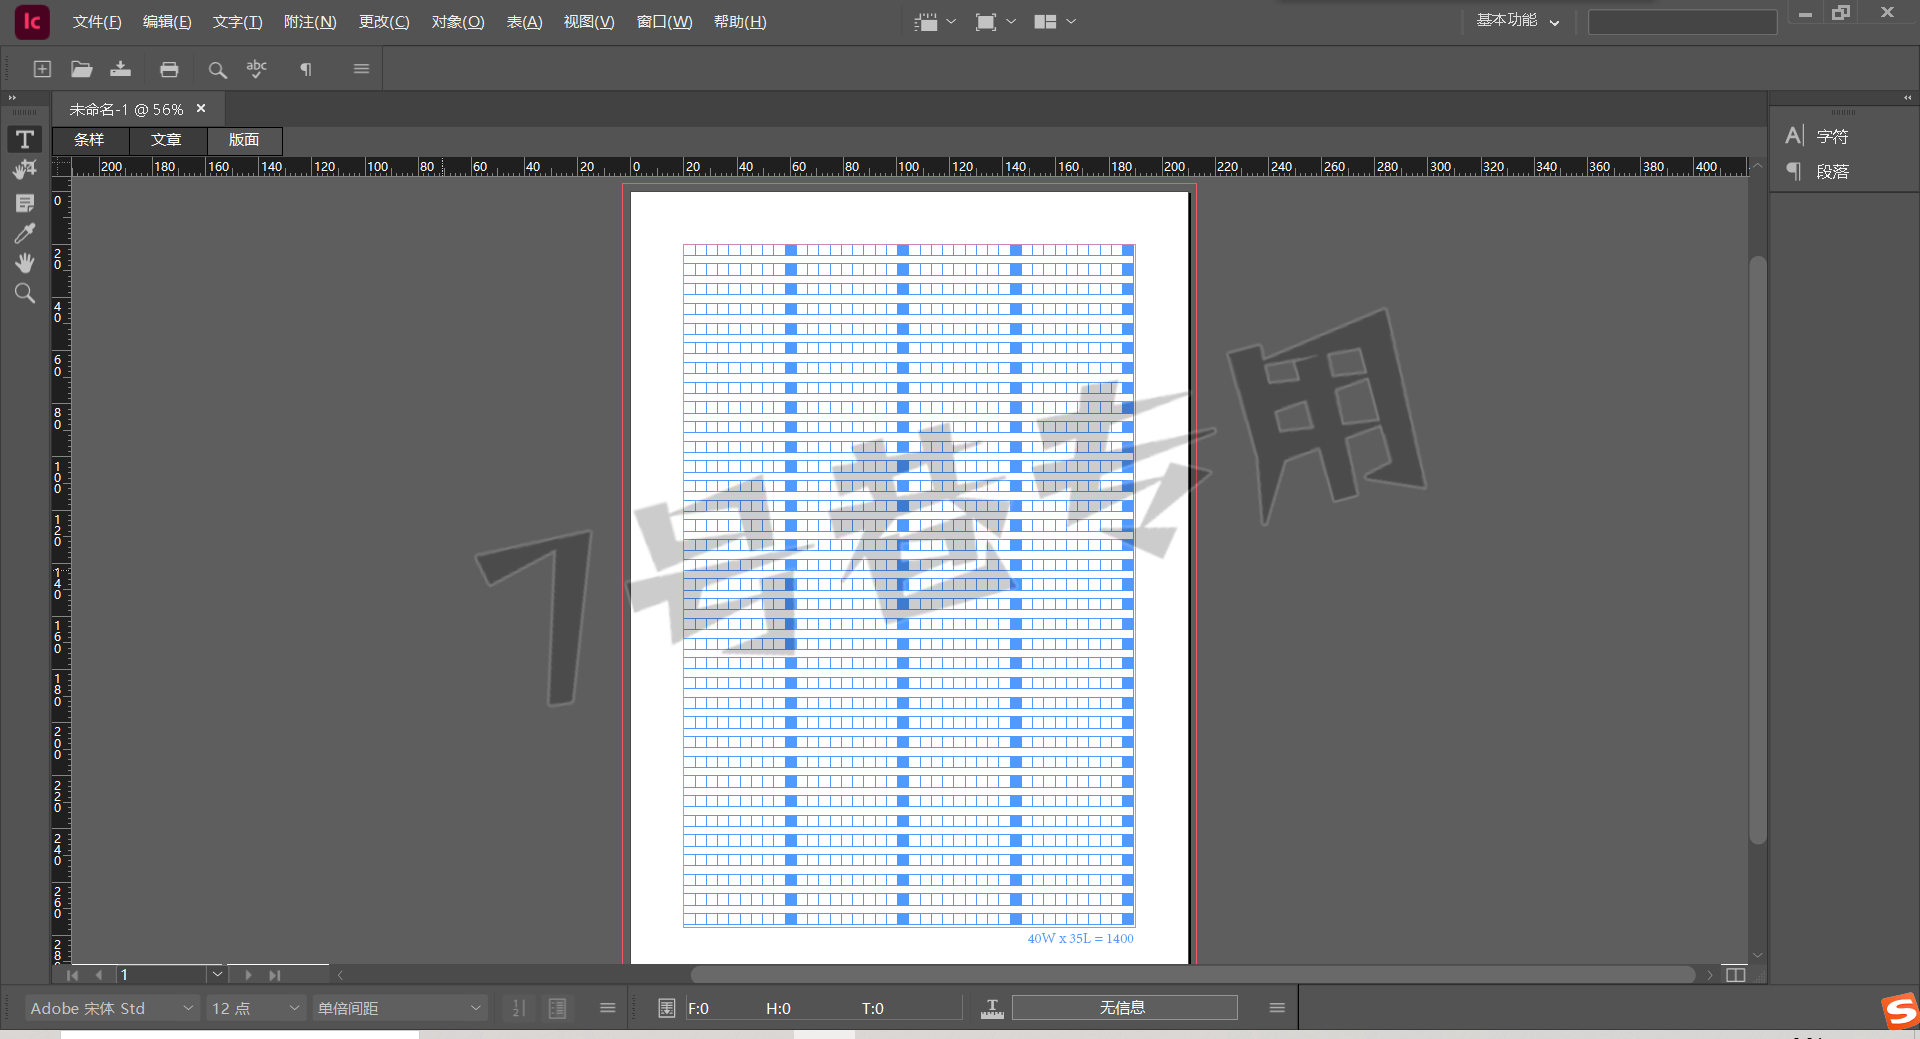Screen dimensions: 1920x1039
Task: Print the document via printer icon
Action: tap(169, 69)
